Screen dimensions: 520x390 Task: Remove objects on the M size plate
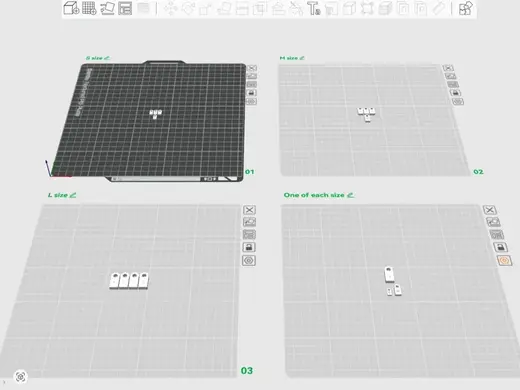point(448,68)
